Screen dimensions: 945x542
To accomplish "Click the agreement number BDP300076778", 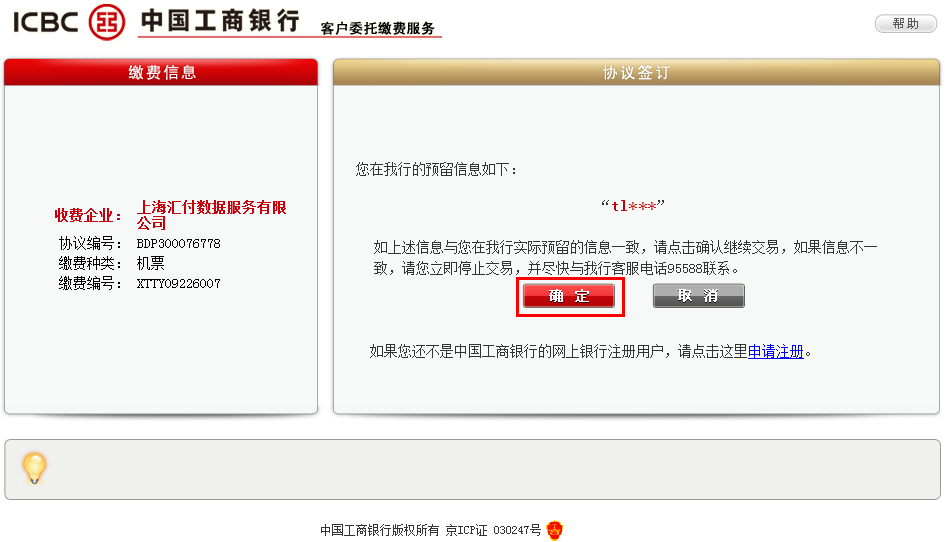I will click(x=178, y=244).
